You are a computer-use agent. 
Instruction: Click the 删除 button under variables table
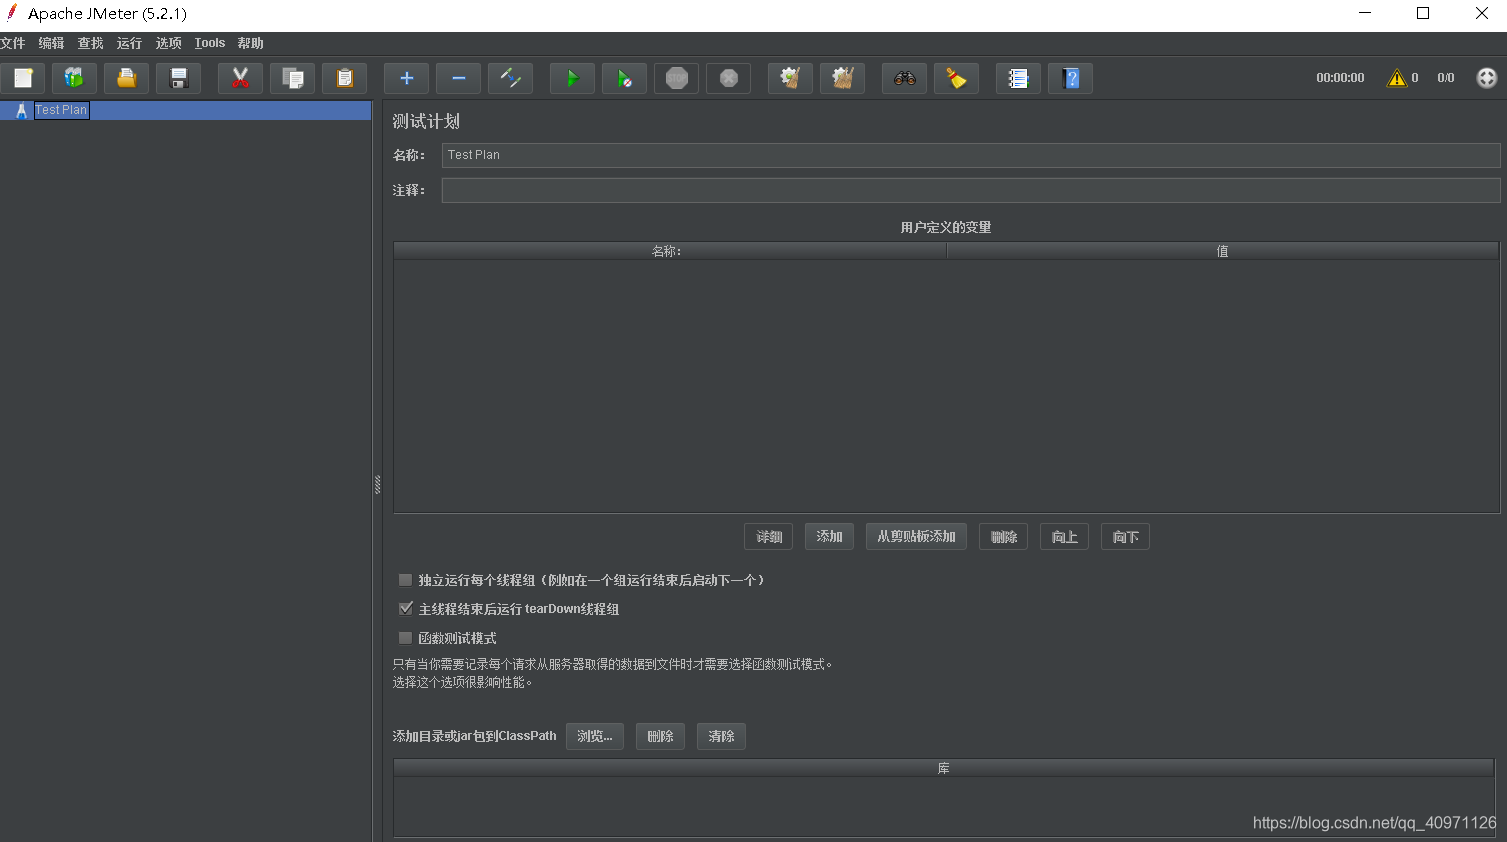click(1004, 537)
